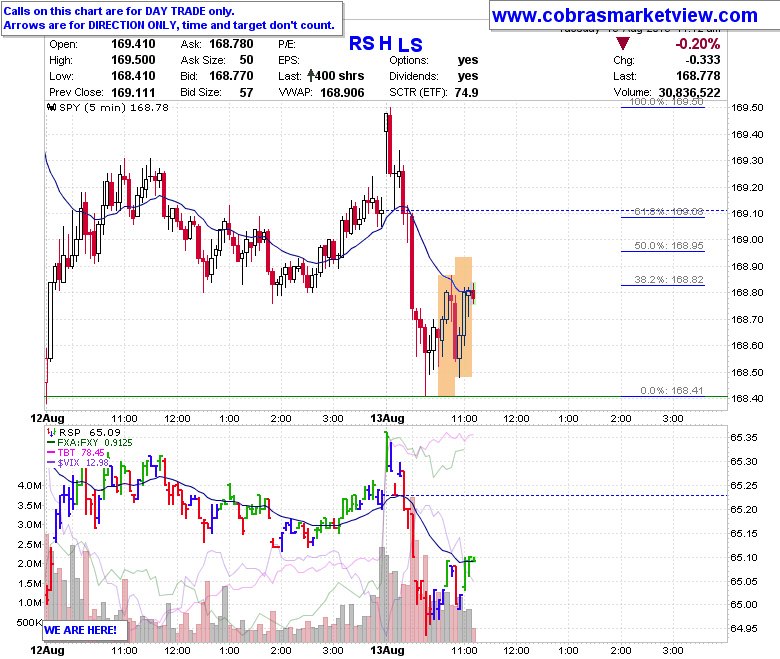Click the Prev Close value 169.111

tap(133, 93)
